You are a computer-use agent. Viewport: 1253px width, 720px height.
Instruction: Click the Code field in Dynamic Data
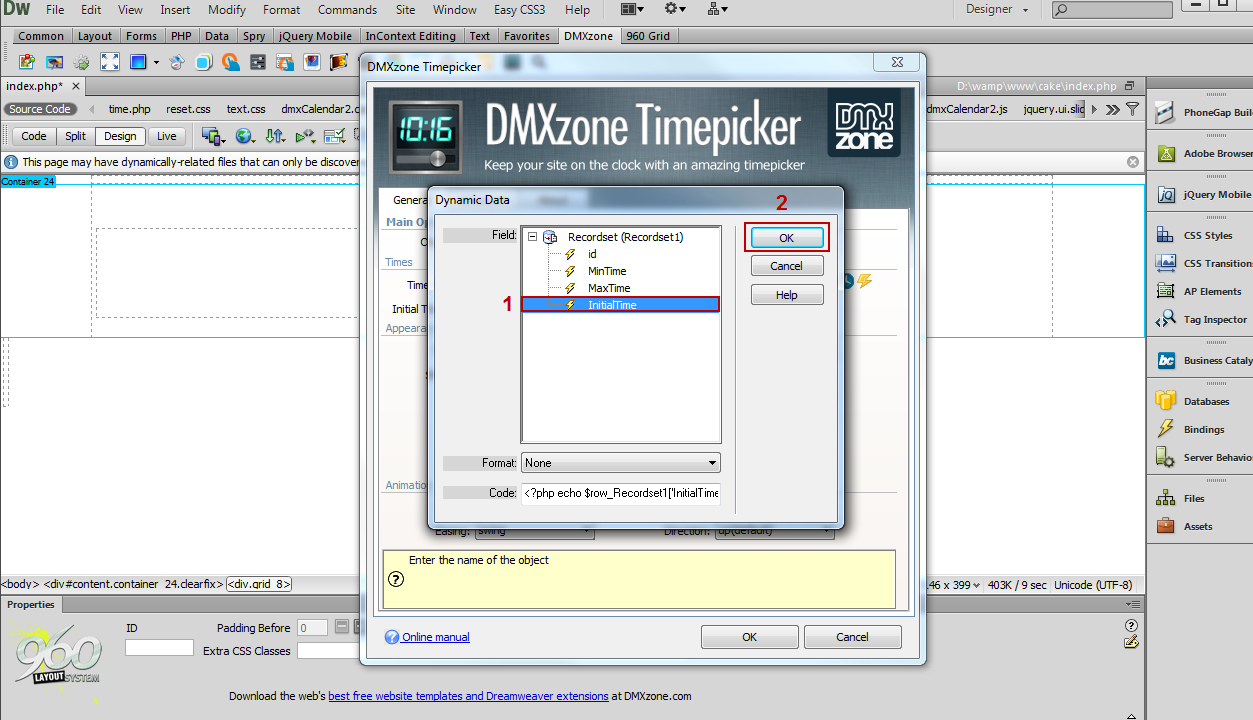point(621,493)
